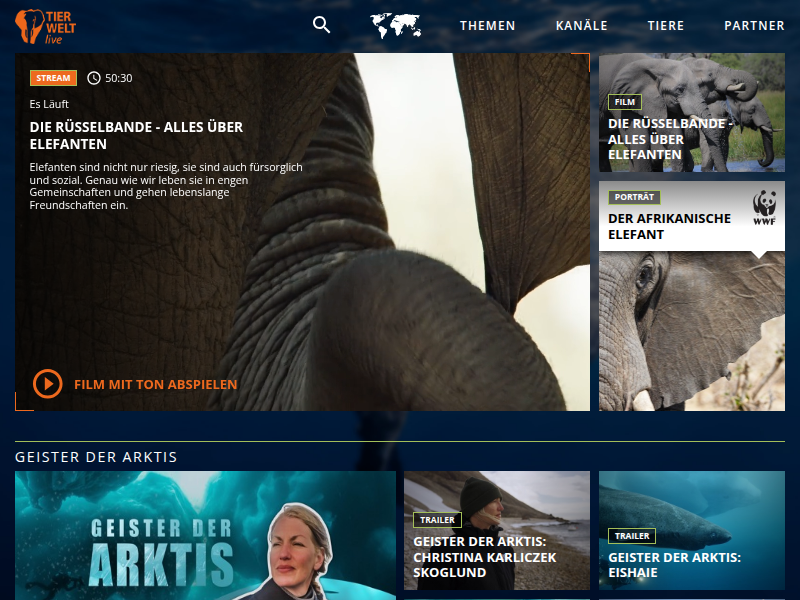Click the PORTRÄT badge label
The height and width of the screenshot is (600, 800).
[x=634, y=197]
